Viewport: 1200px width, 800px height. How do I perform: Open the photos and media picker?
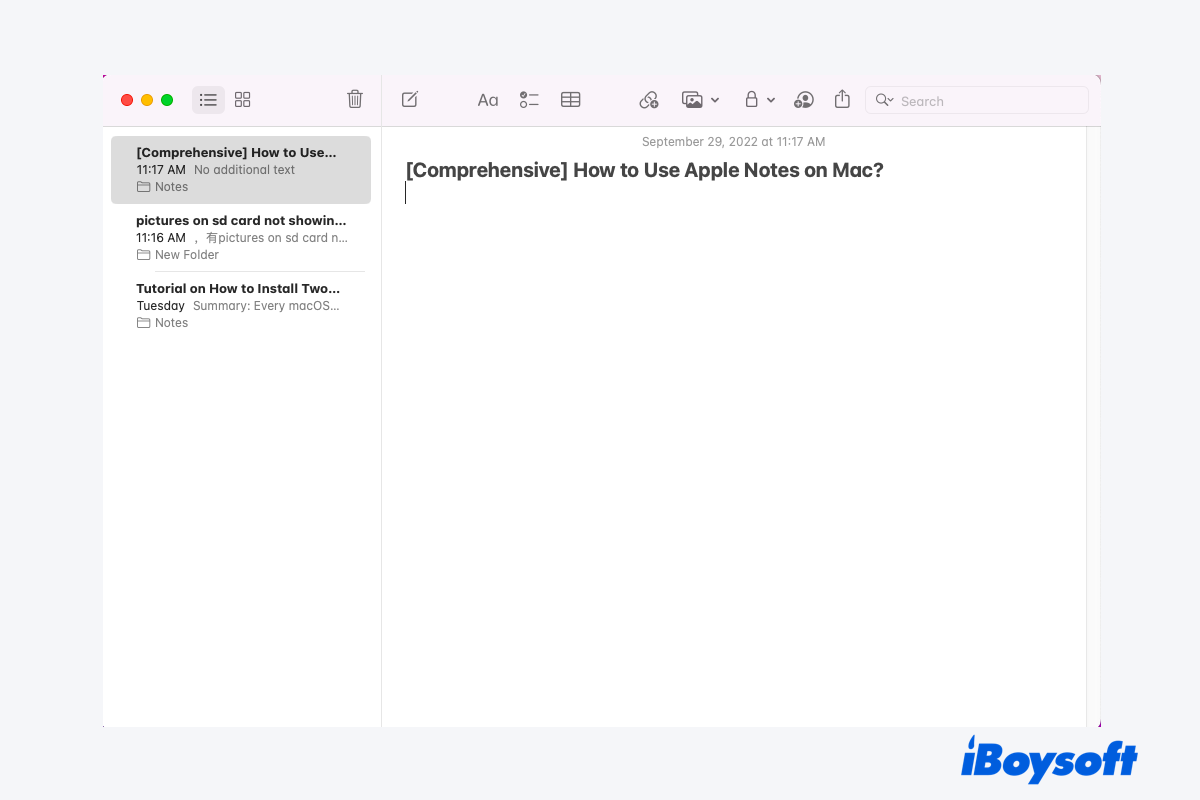691,99
